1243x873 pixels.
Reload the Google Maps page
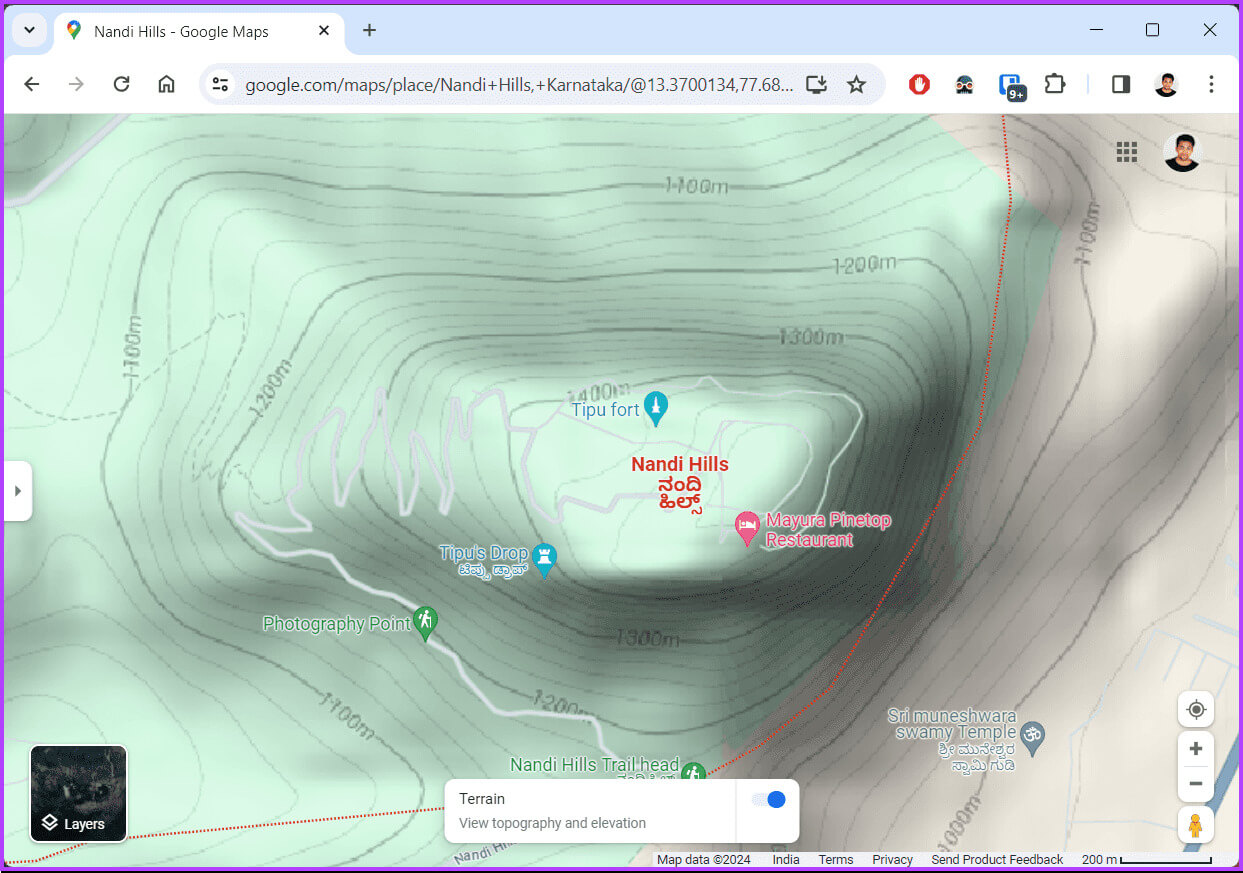(x=122, y=84)
